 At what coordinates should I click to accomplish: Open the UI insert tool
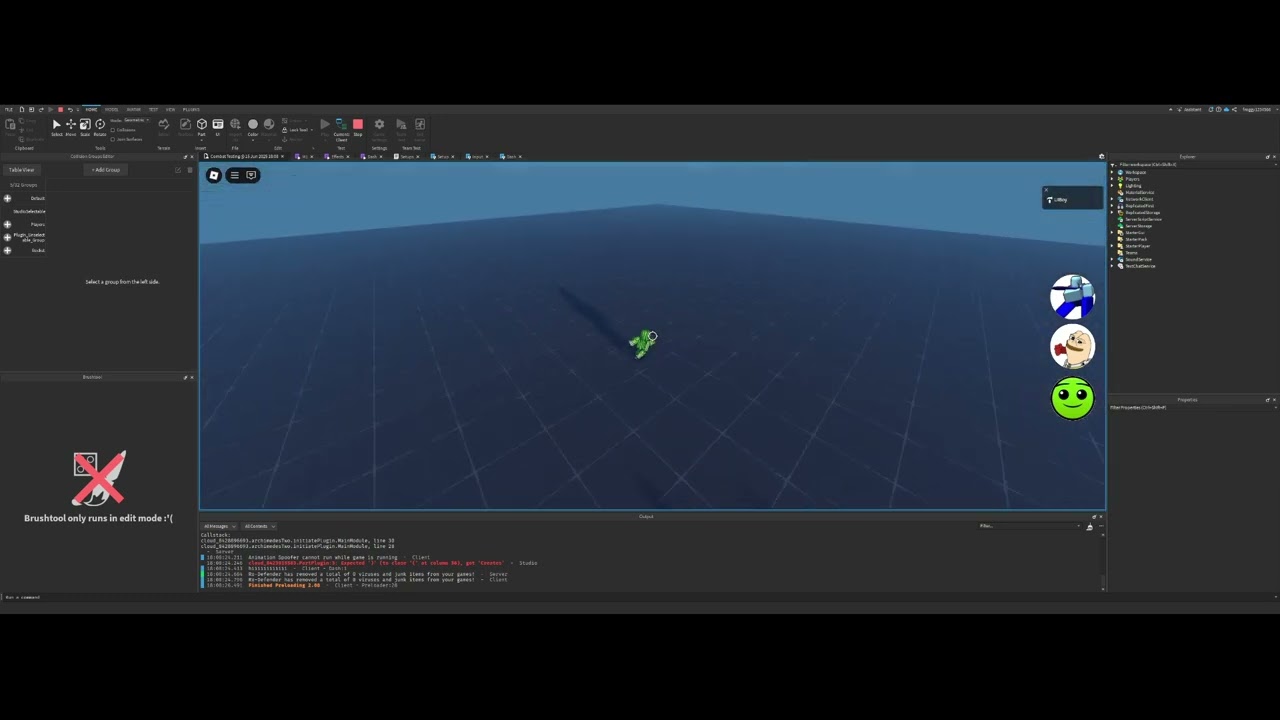[x=218, y=124]
